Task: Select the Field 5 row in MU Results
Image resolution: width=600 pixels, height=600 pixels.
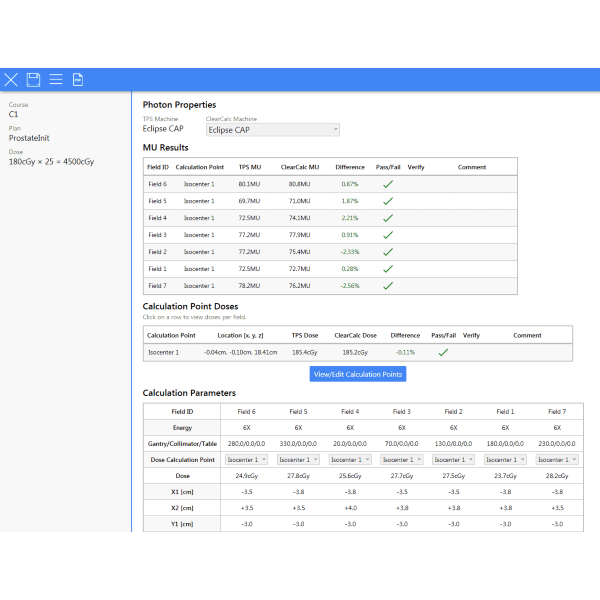Action: (x=330, y=201)
